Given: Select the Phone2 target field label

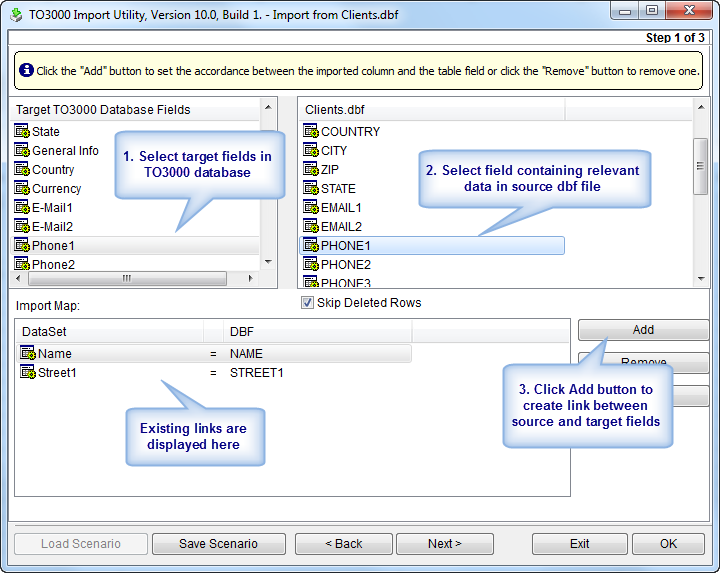Looking at the screenshot, I should coord(53,265).
